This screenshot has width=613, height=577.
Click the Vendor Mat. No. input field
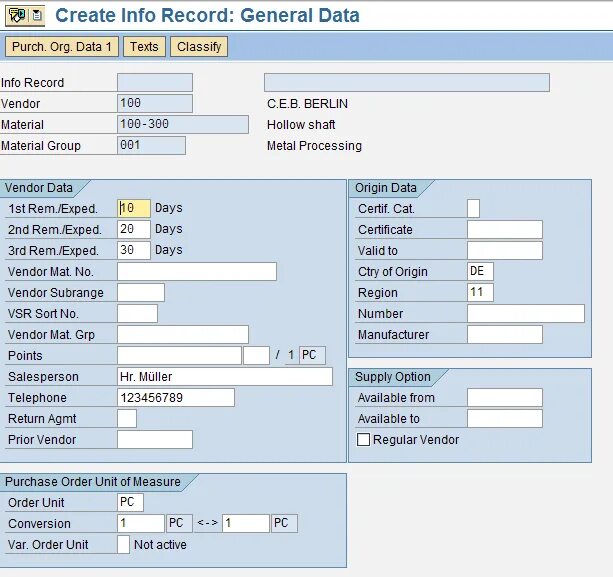[197, 271]
